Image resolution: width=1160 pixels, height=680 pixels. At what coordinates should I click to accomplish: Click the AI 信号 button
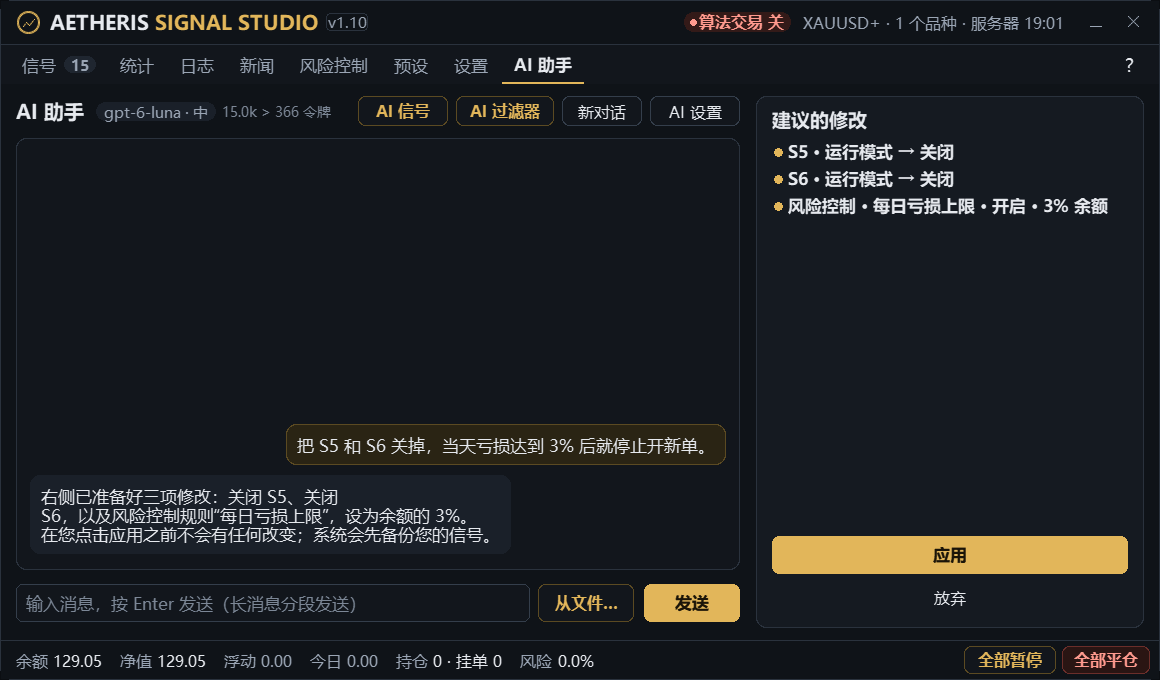402,112
